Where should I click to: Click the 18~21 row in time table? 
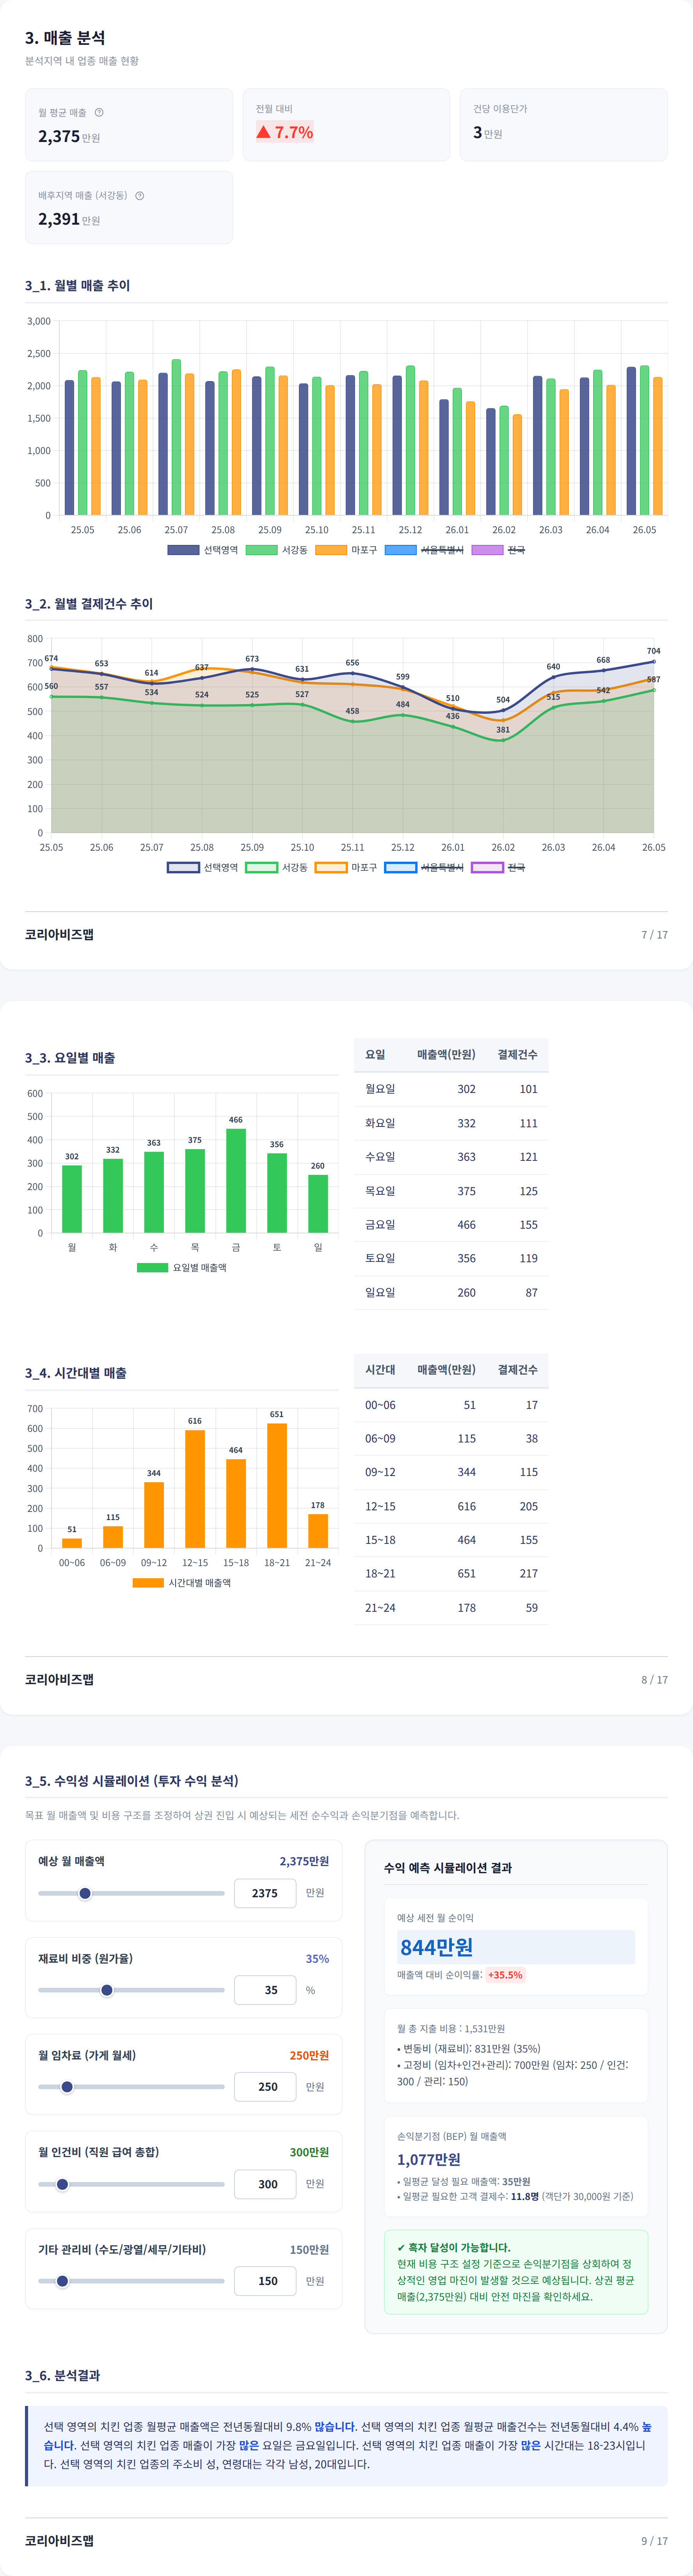click(451, 1573)
